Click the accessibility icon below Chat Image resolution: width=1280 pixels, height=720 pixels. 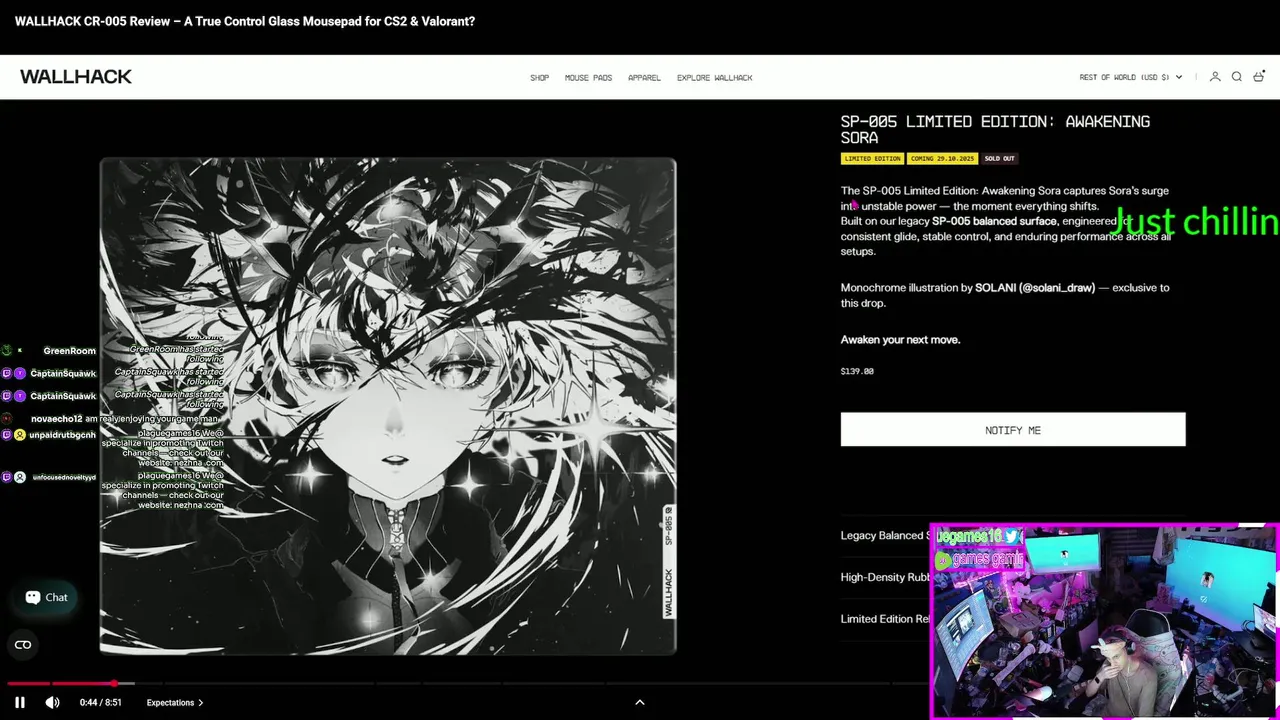point(23,645)
